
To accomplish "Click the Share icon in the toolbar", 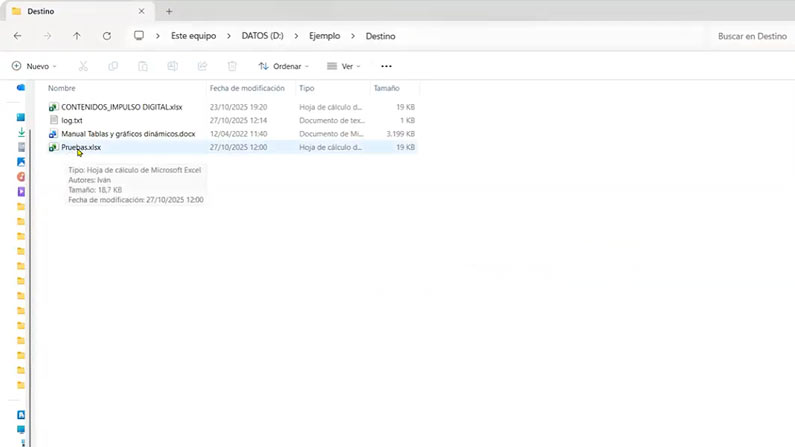I will click(202, 66).
